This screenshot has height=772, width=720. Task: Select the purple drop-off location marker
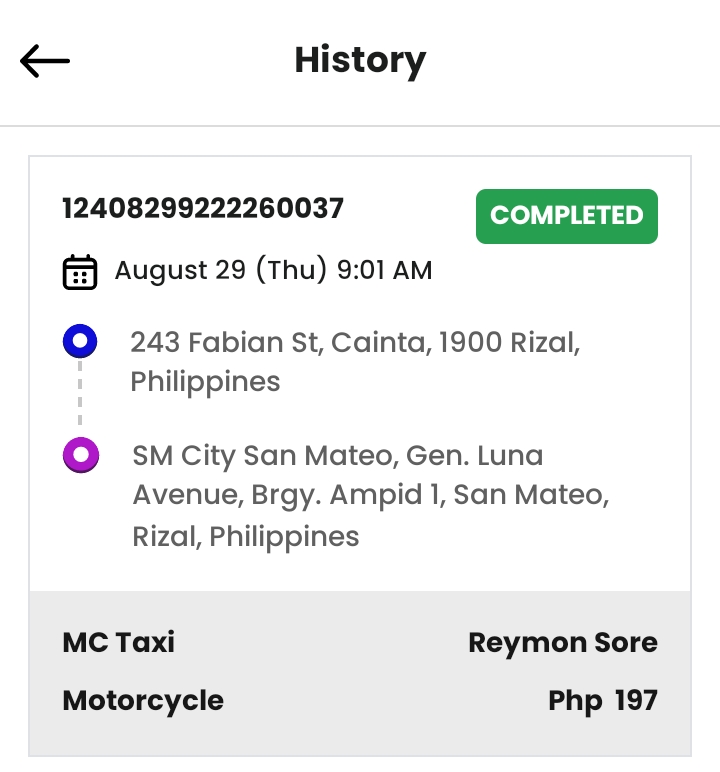tap(80, 456)
